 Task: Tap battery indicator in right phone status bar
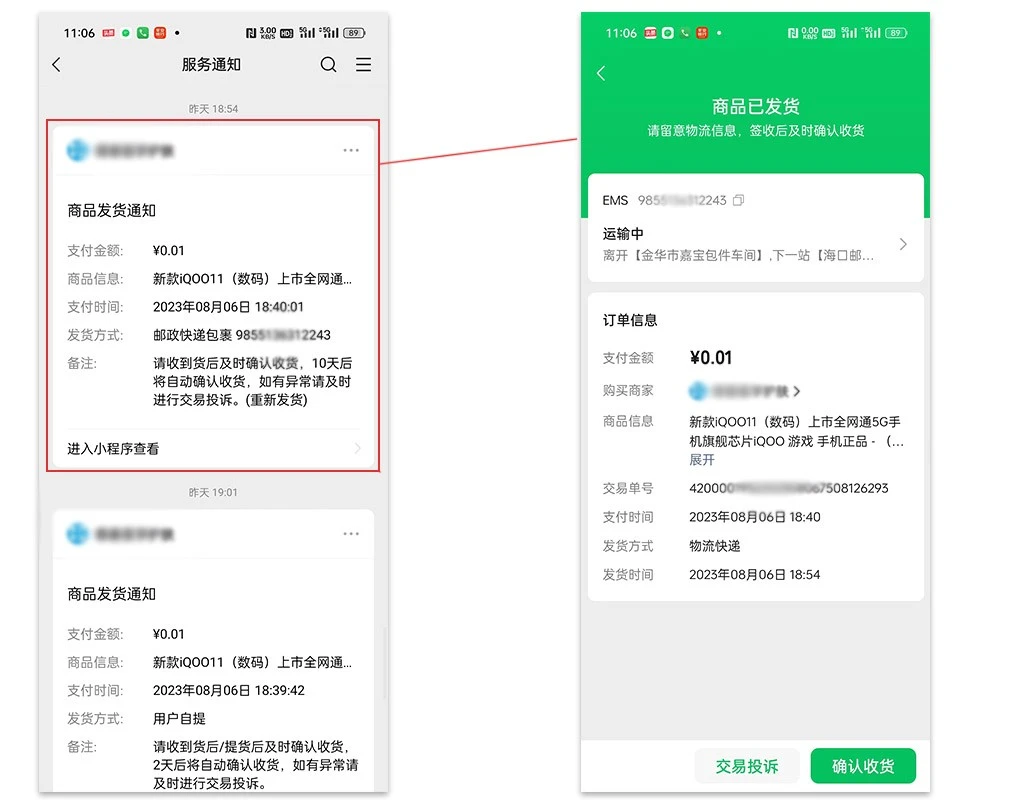[x=896, y=33]
